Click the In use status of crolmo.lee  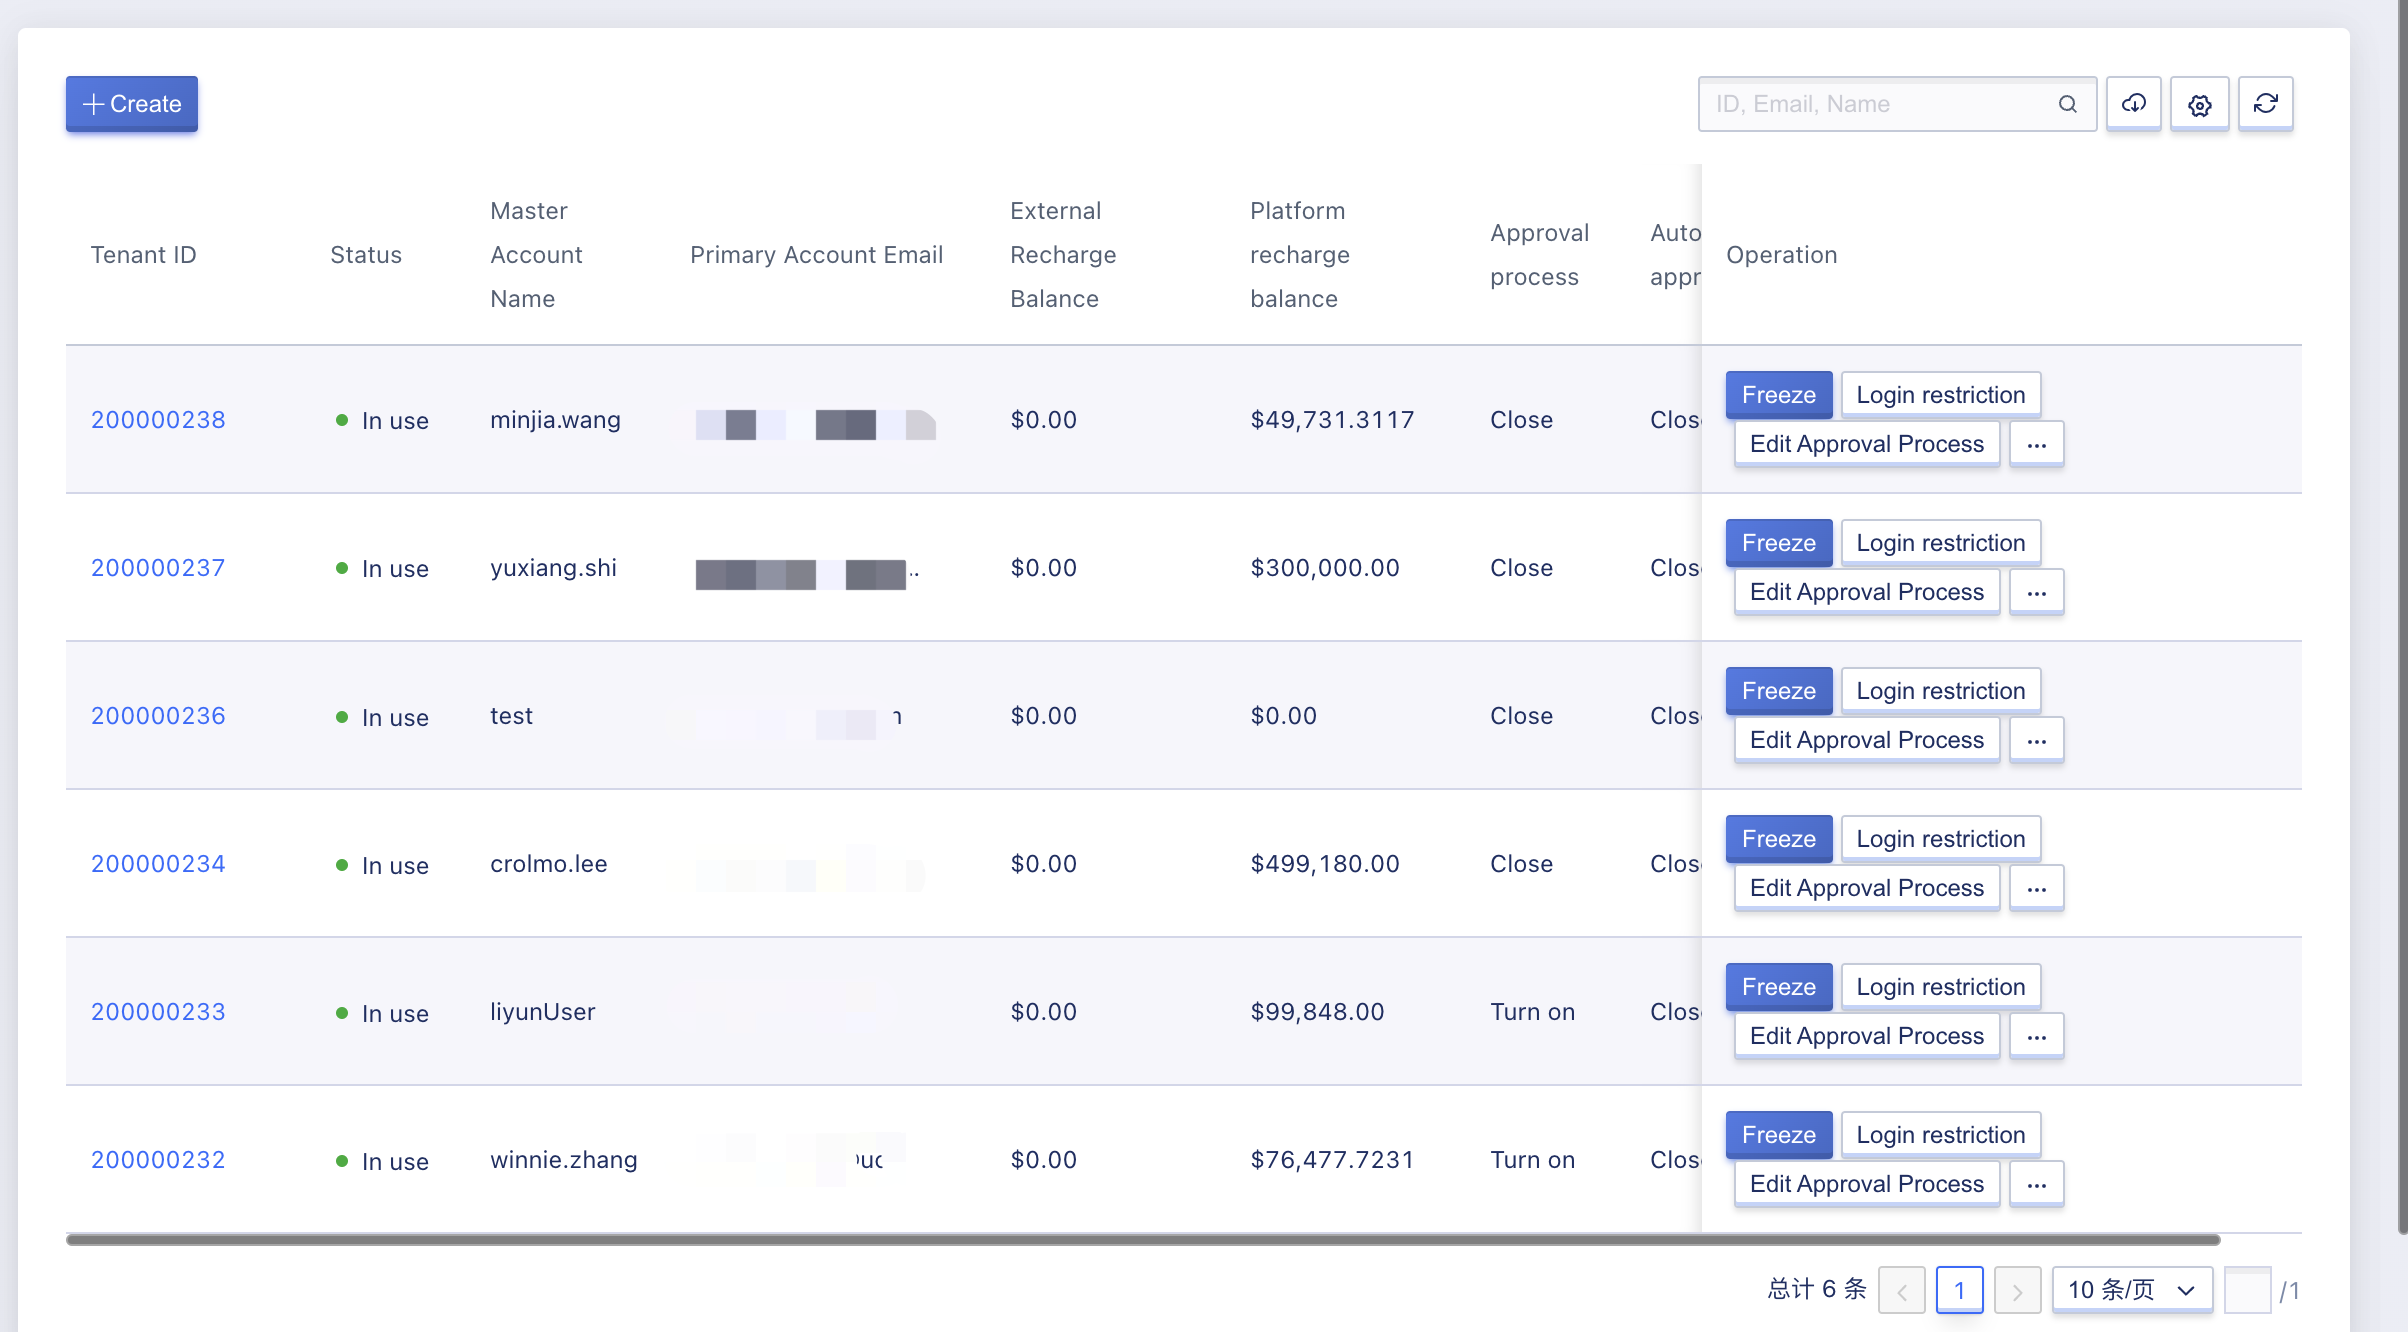(382, 865)
